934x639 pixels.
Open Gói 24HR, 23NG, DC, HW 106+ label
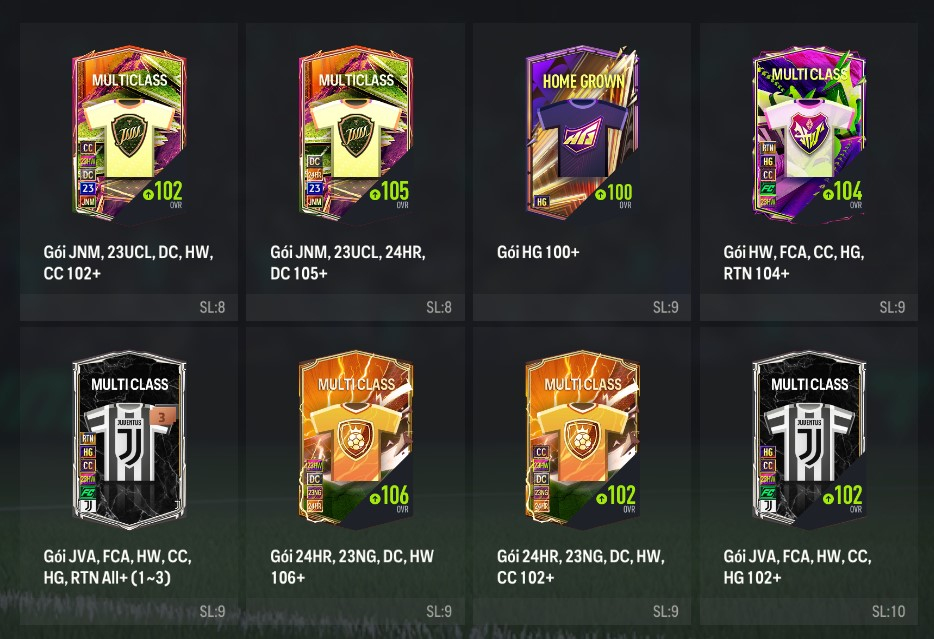click(x=352, y=567)
